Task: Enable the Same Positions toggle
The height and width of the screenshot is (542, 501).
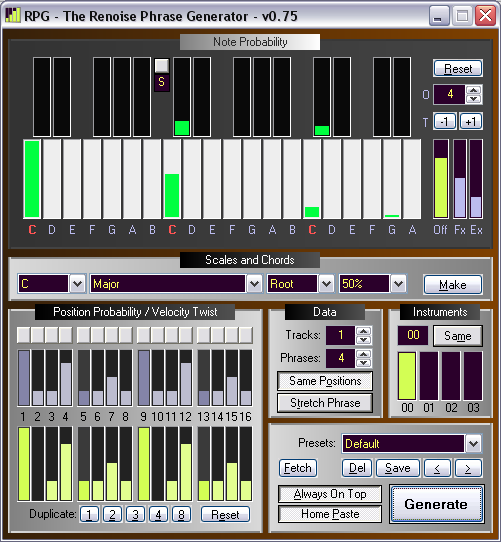Action: 325,381
